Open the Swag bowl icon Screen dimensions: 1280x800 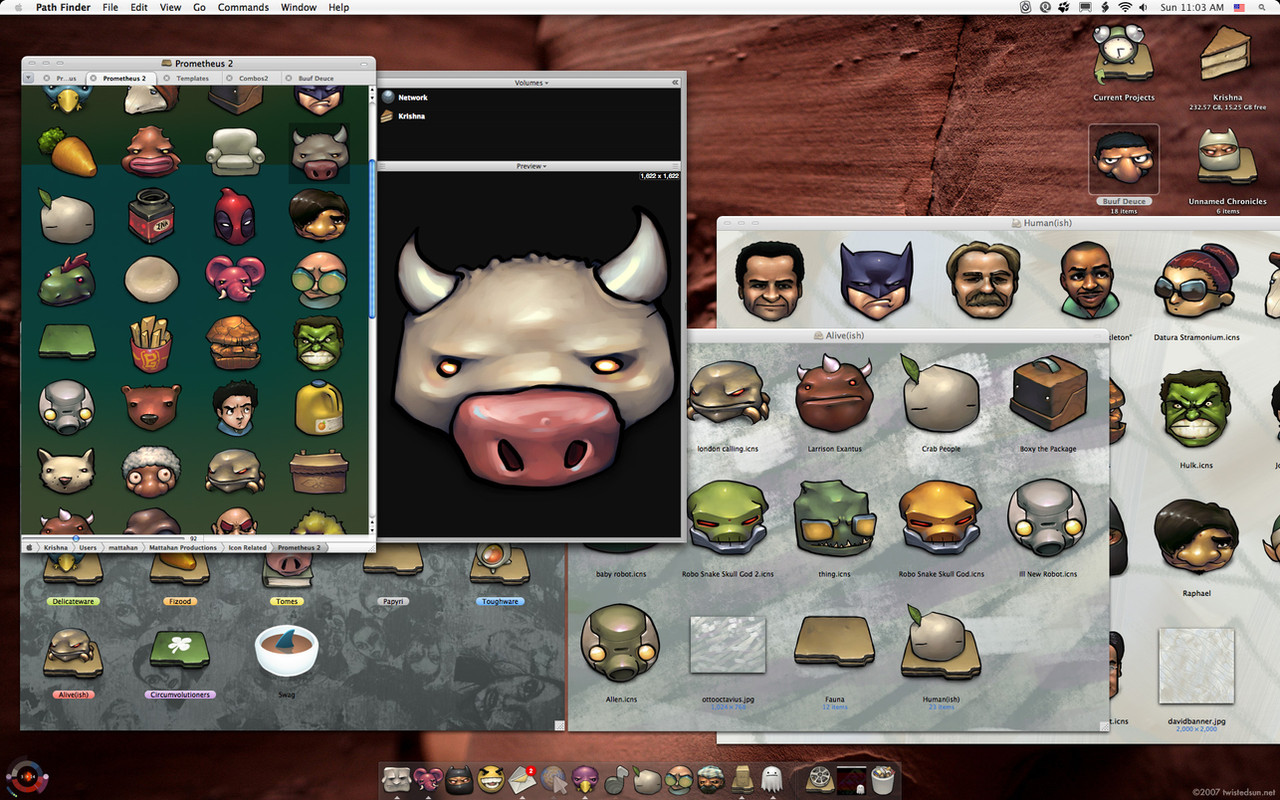[287, 652]
